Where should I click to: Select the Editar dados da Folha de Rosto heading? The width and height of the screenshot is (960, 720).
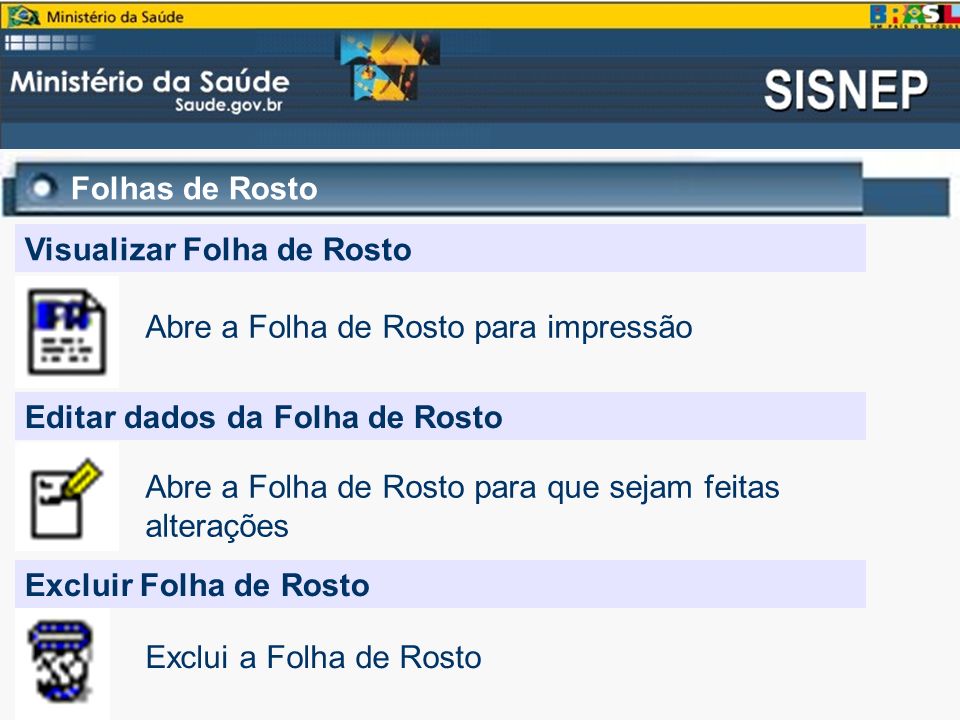(264, 417)
